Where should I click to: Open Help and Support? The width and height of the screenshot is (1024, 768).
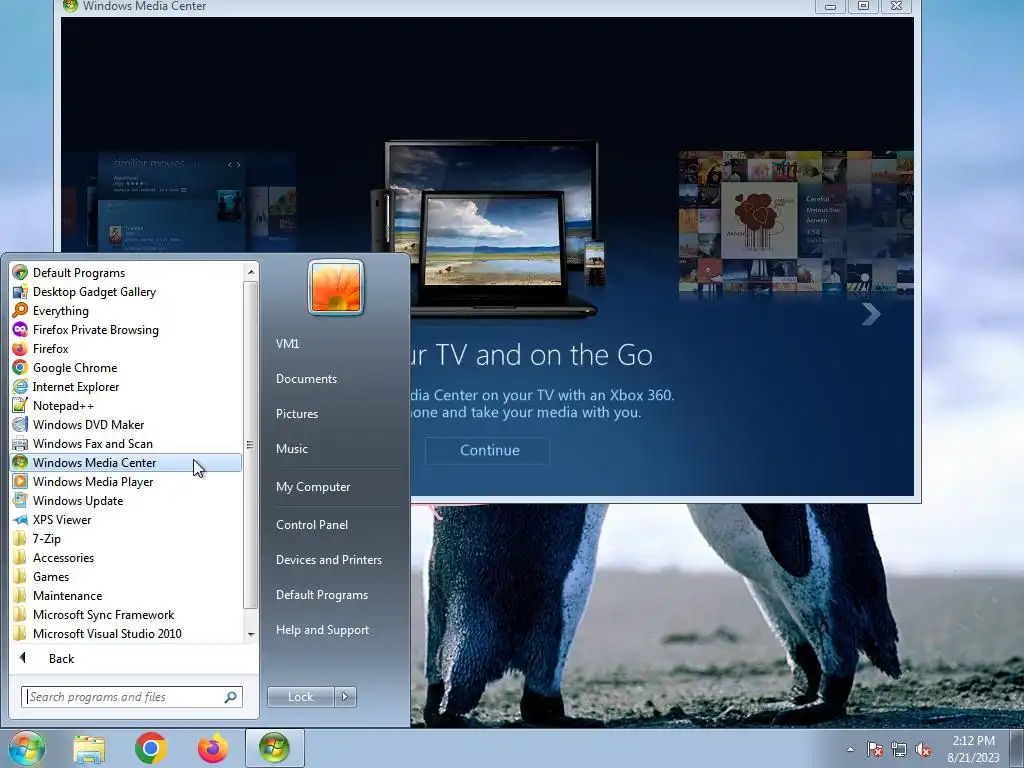[x=322, y=630]
